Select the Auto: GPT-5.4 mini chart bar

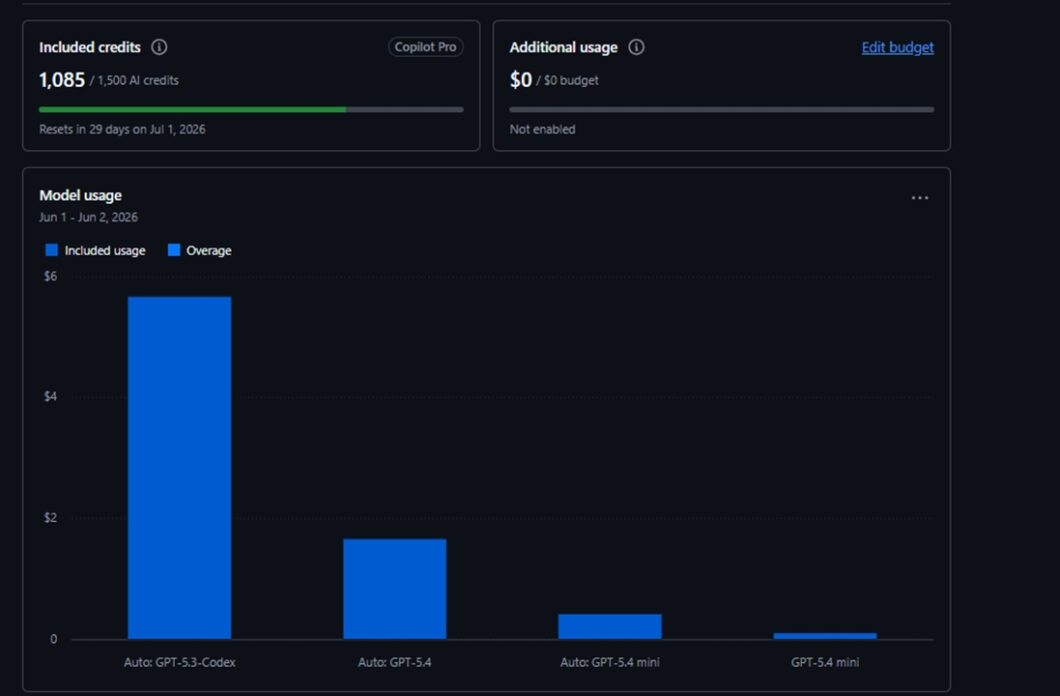610,626
